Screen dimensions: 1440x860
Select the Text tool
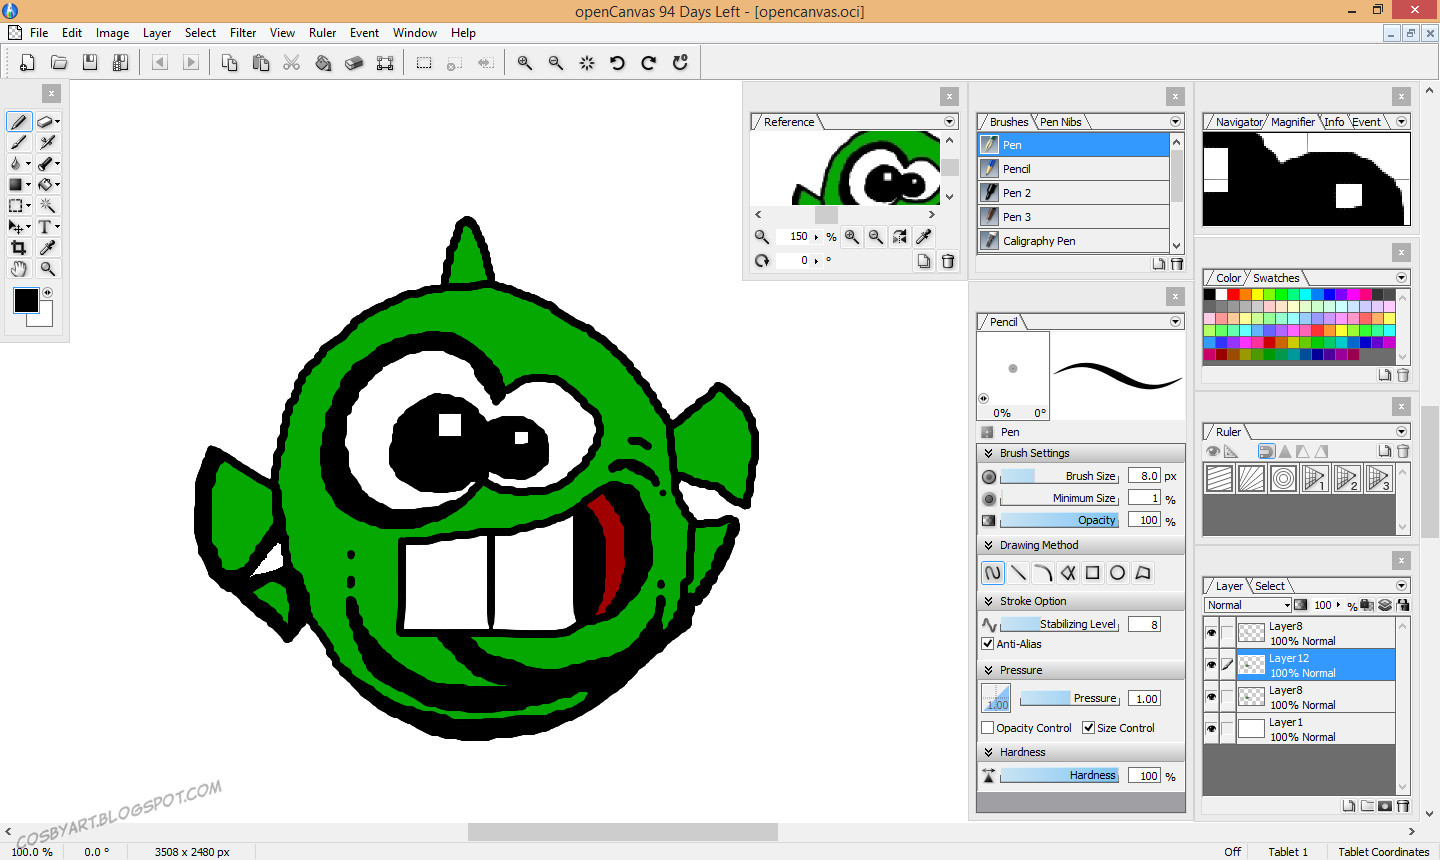(46, 227)
